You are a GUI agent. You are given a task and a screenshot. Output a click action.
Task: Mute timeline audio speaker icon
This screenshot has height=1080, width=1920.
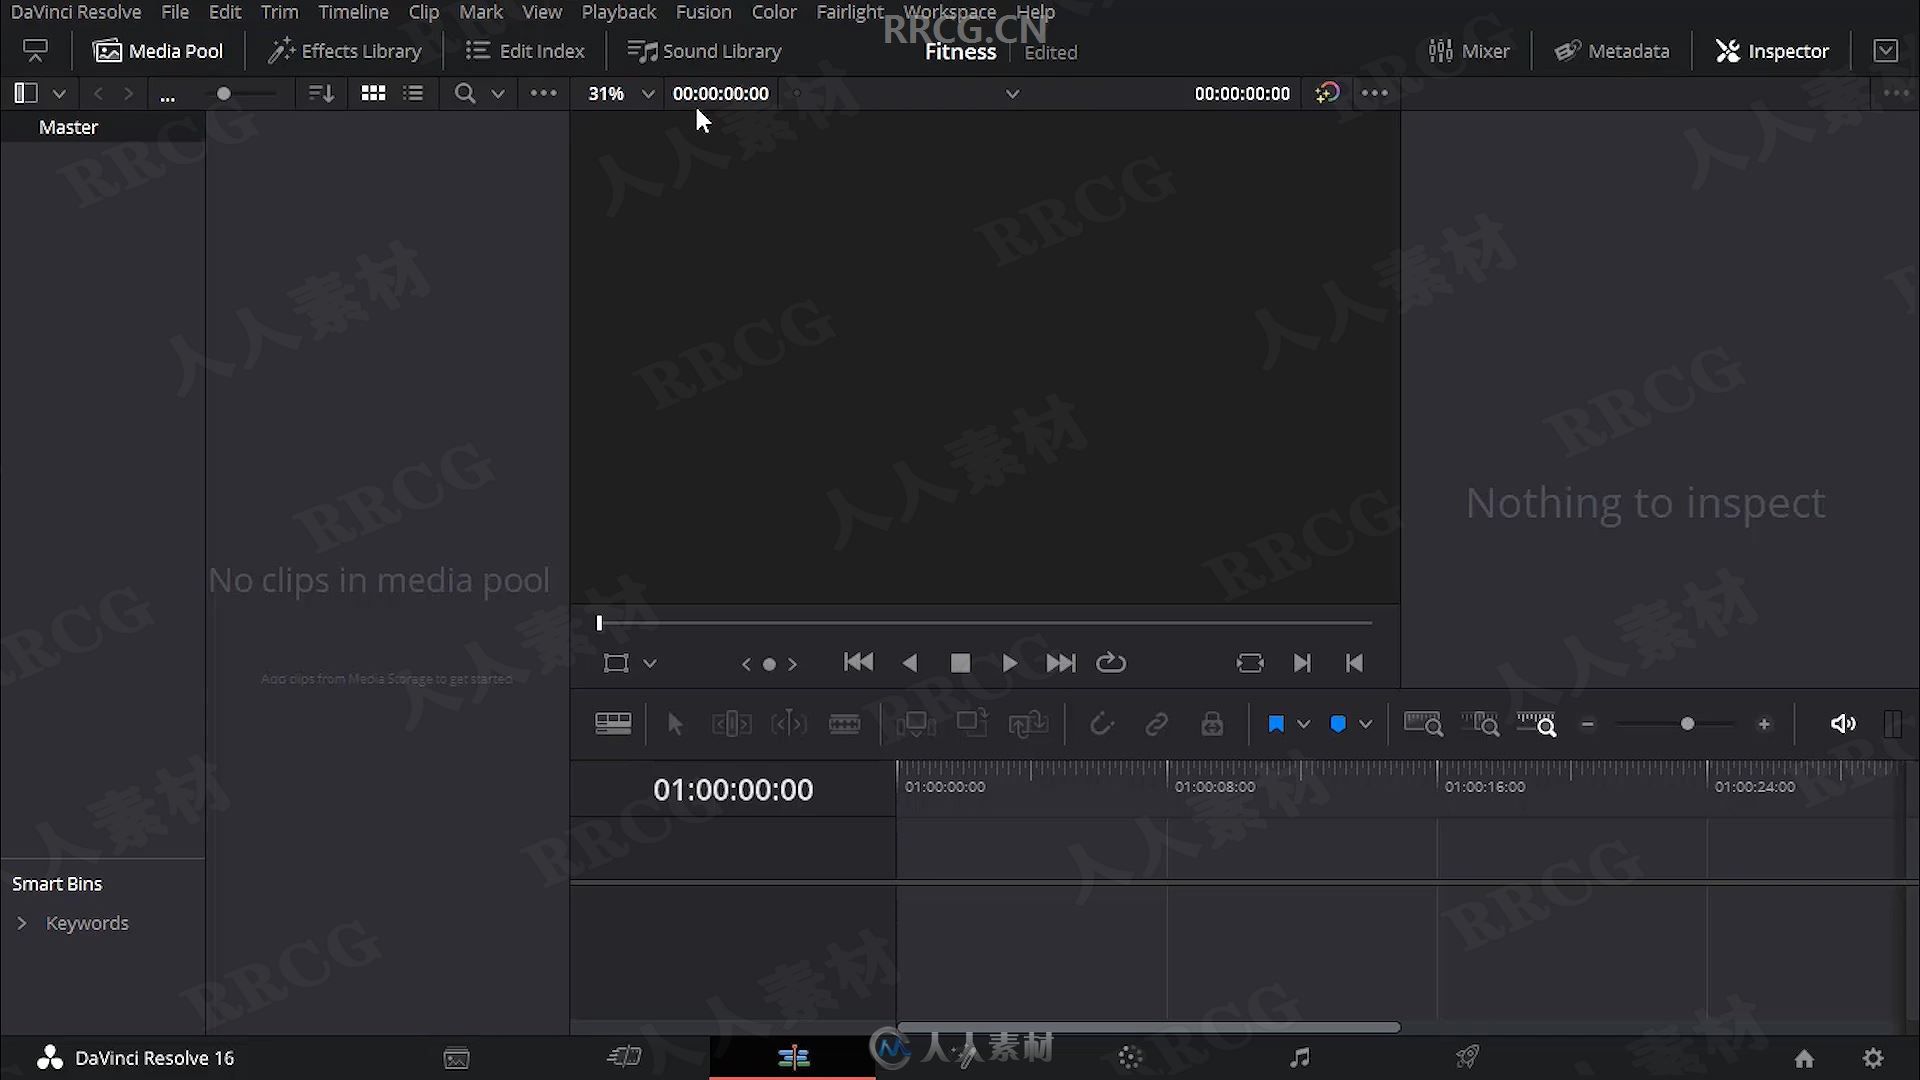(1843, 724)
